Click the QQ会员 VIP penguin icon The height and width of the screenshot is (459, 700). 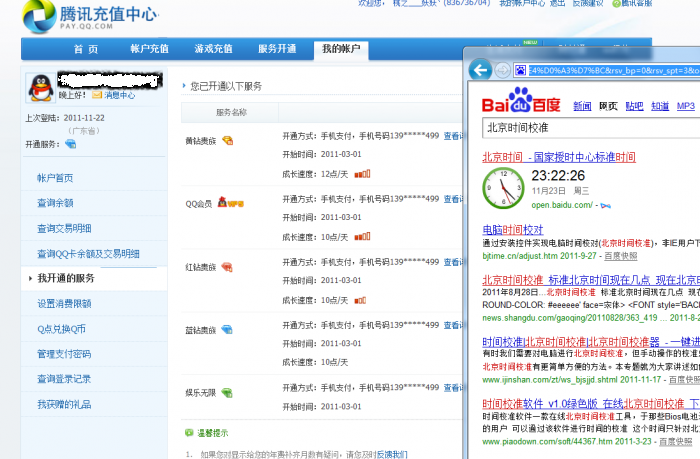click(x=231, y=203)
